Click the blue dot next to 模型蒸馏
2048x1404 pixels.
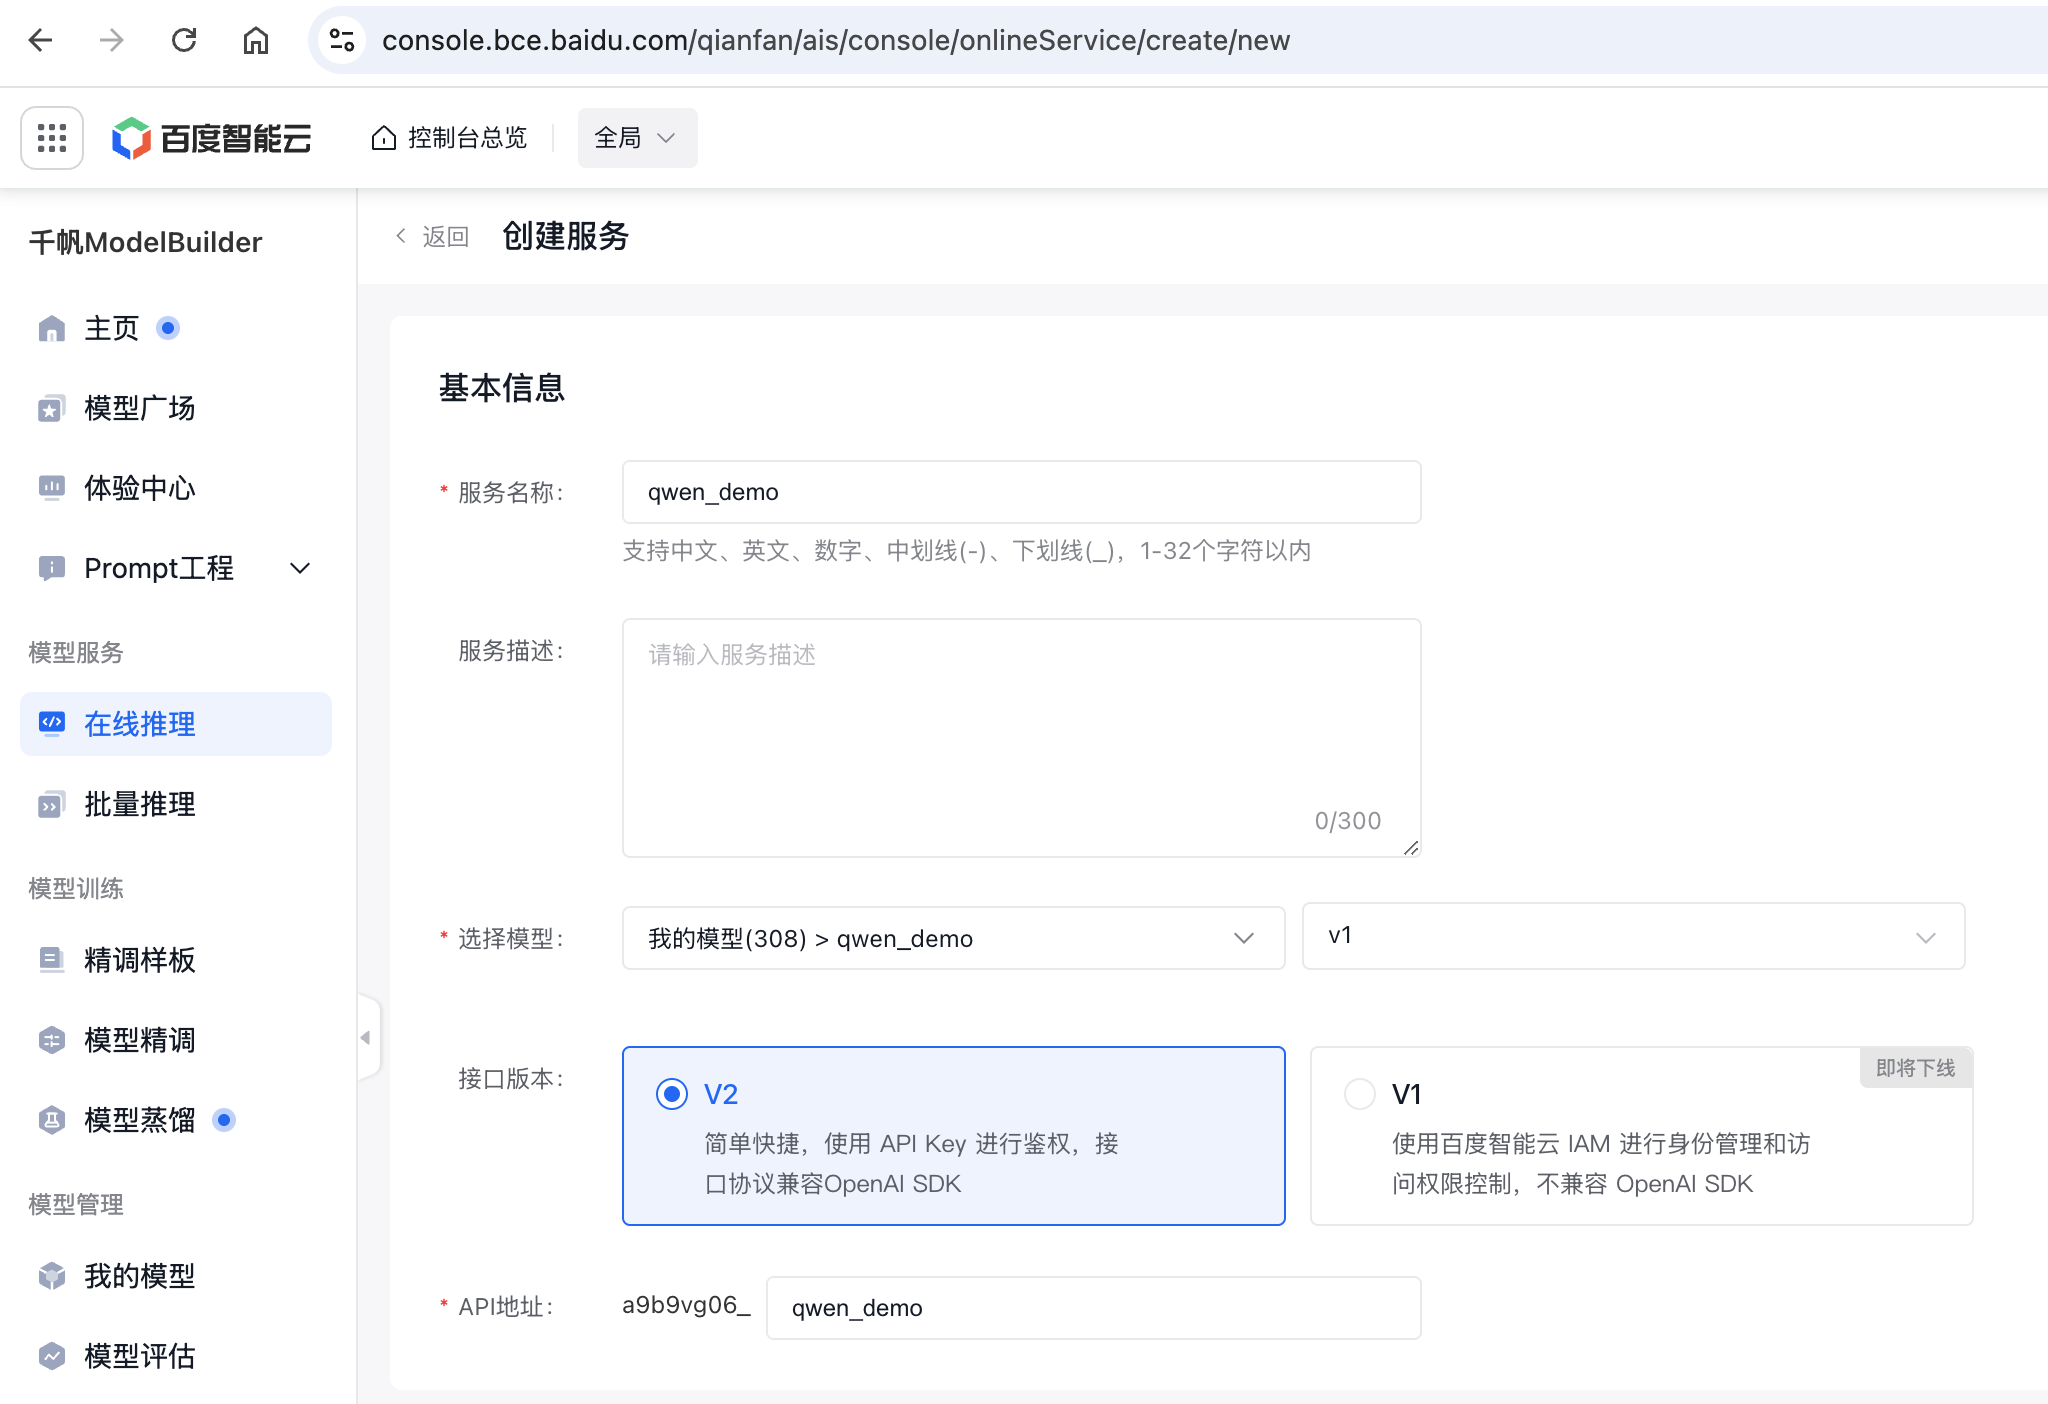coord(224,1120)
